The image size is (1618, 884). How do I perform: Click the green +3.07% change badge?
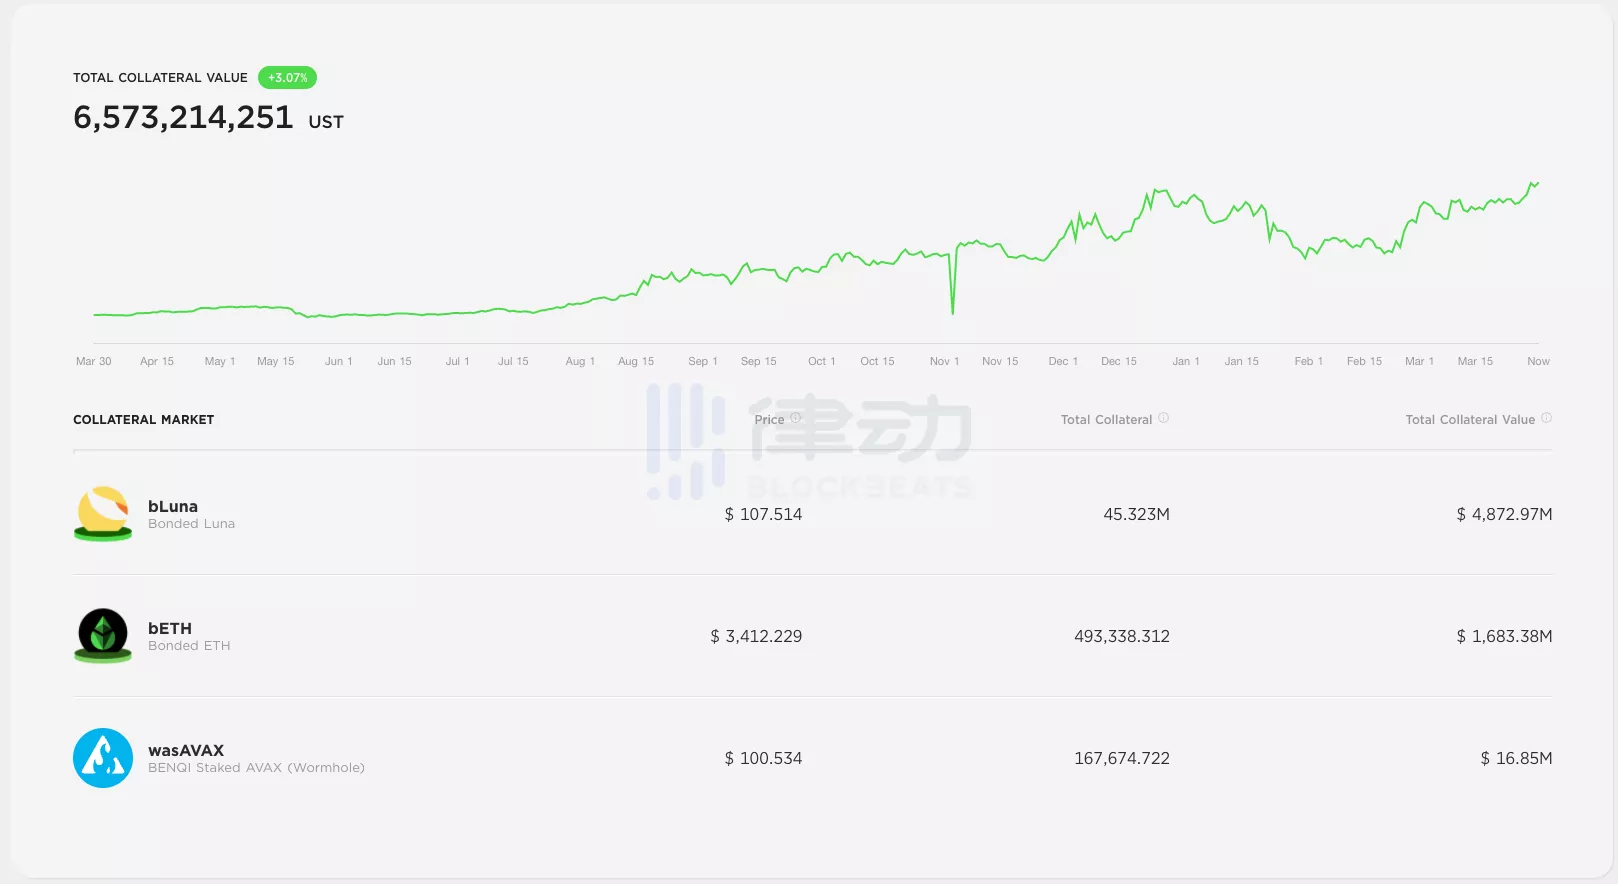(287, 78)
